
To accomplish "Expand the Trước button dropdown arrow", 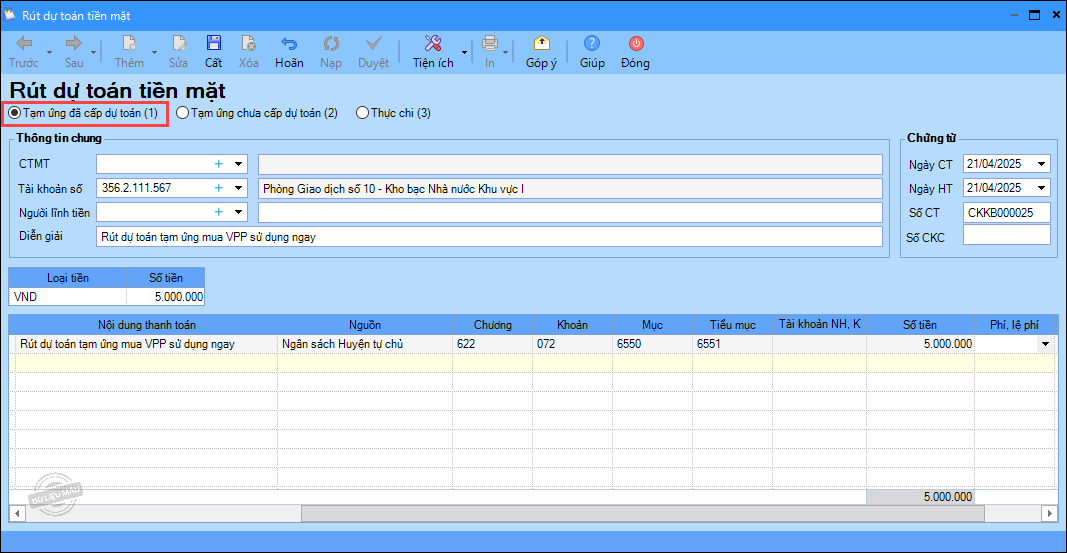I will tap(49, 52).
